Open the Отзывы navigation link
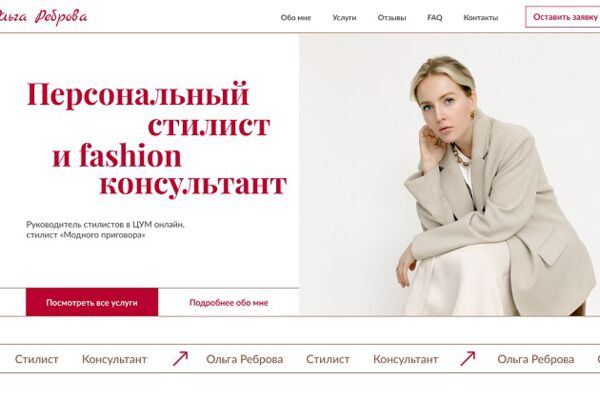 click(392, 18)
